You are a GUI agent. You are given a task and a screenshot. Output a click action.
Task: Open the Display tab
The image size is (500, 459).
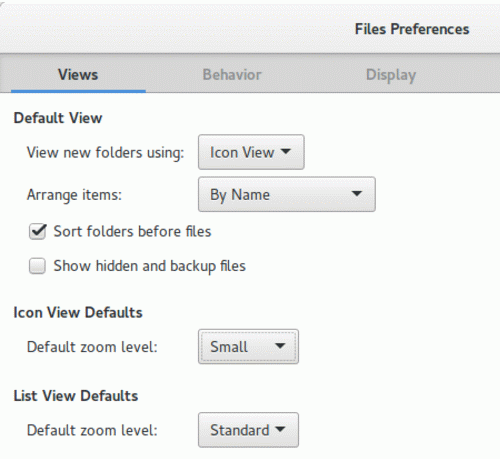[391, 75]
